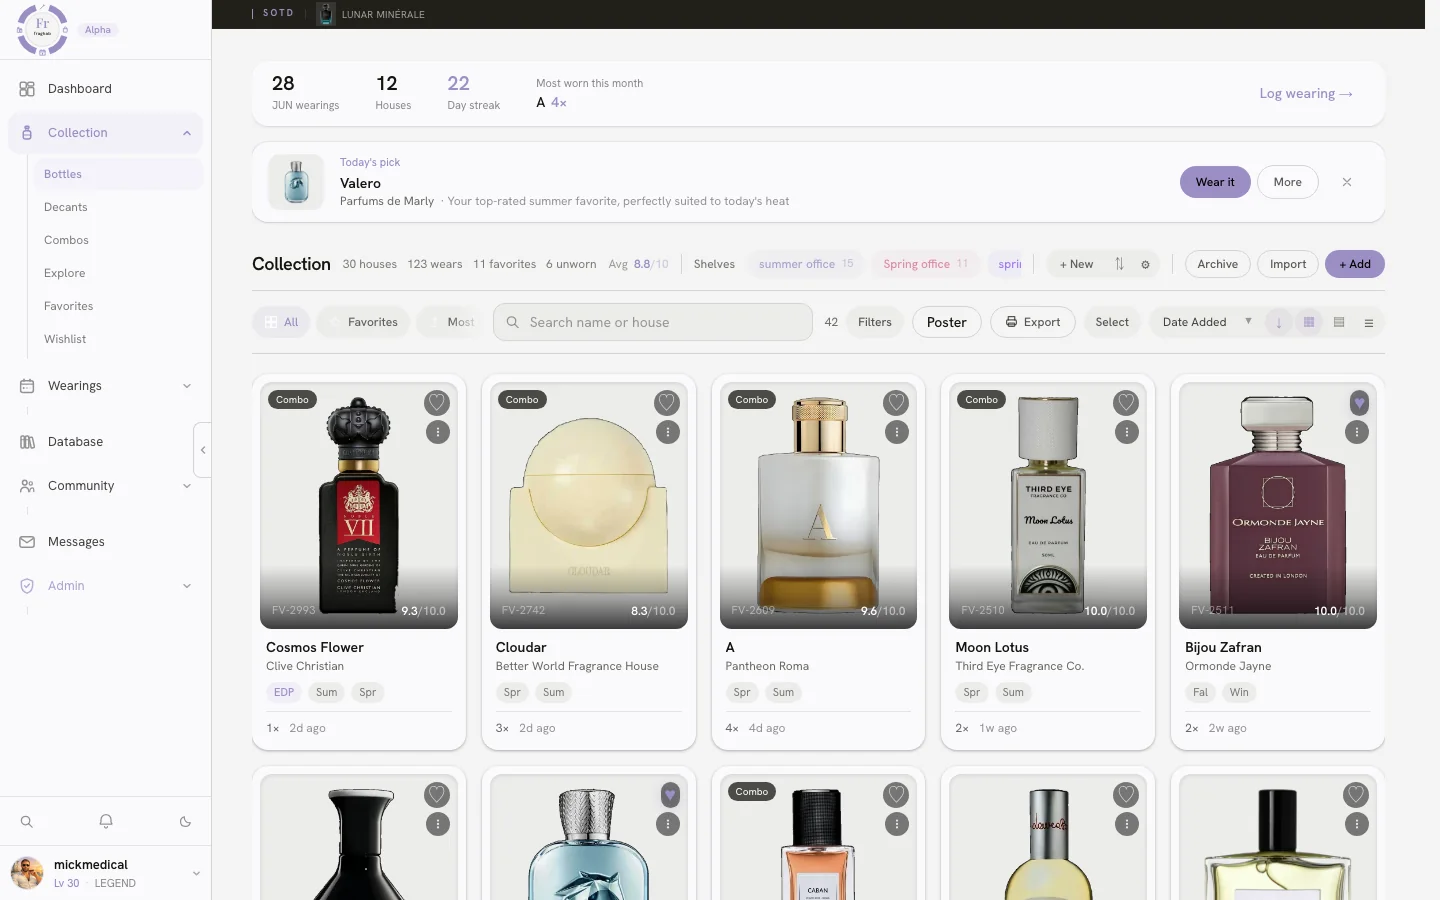1440x900 pixels.
Task: Open the Filters button
Action: [x=874, y=322]
